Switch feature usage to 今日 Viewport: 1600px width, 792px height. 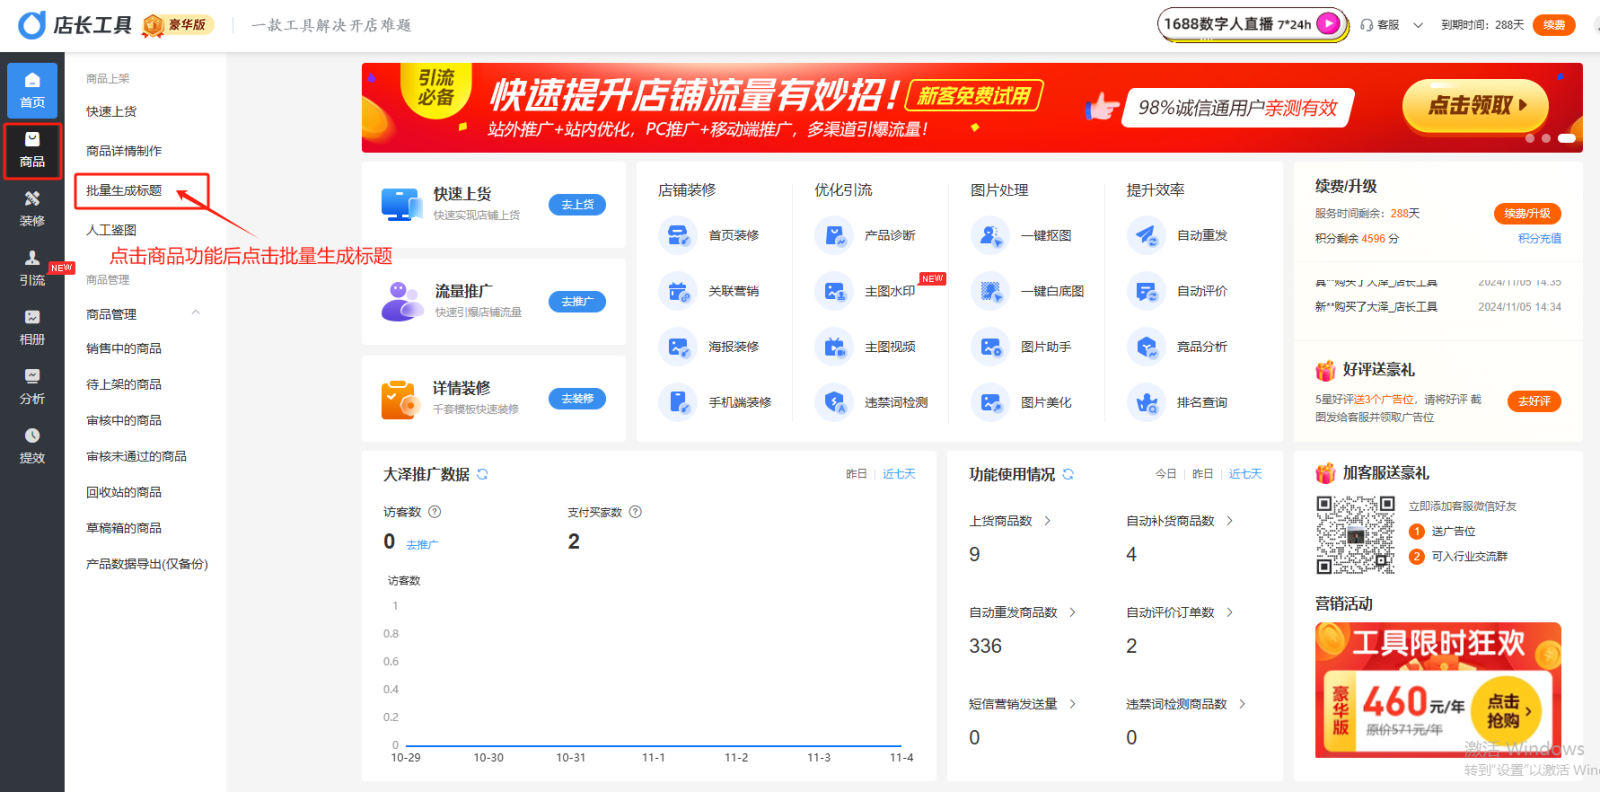click(1166, 474)
